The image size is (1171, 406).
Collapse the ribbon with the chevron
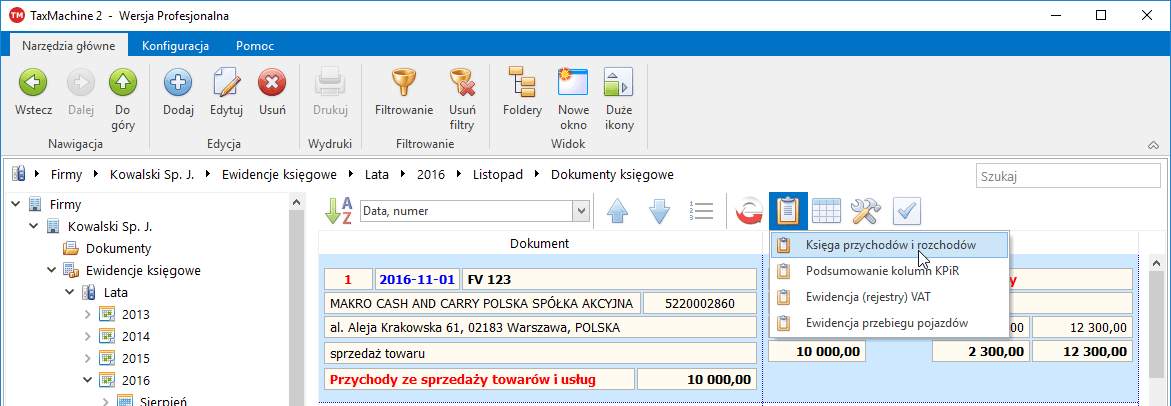[x=1152, y=145]
